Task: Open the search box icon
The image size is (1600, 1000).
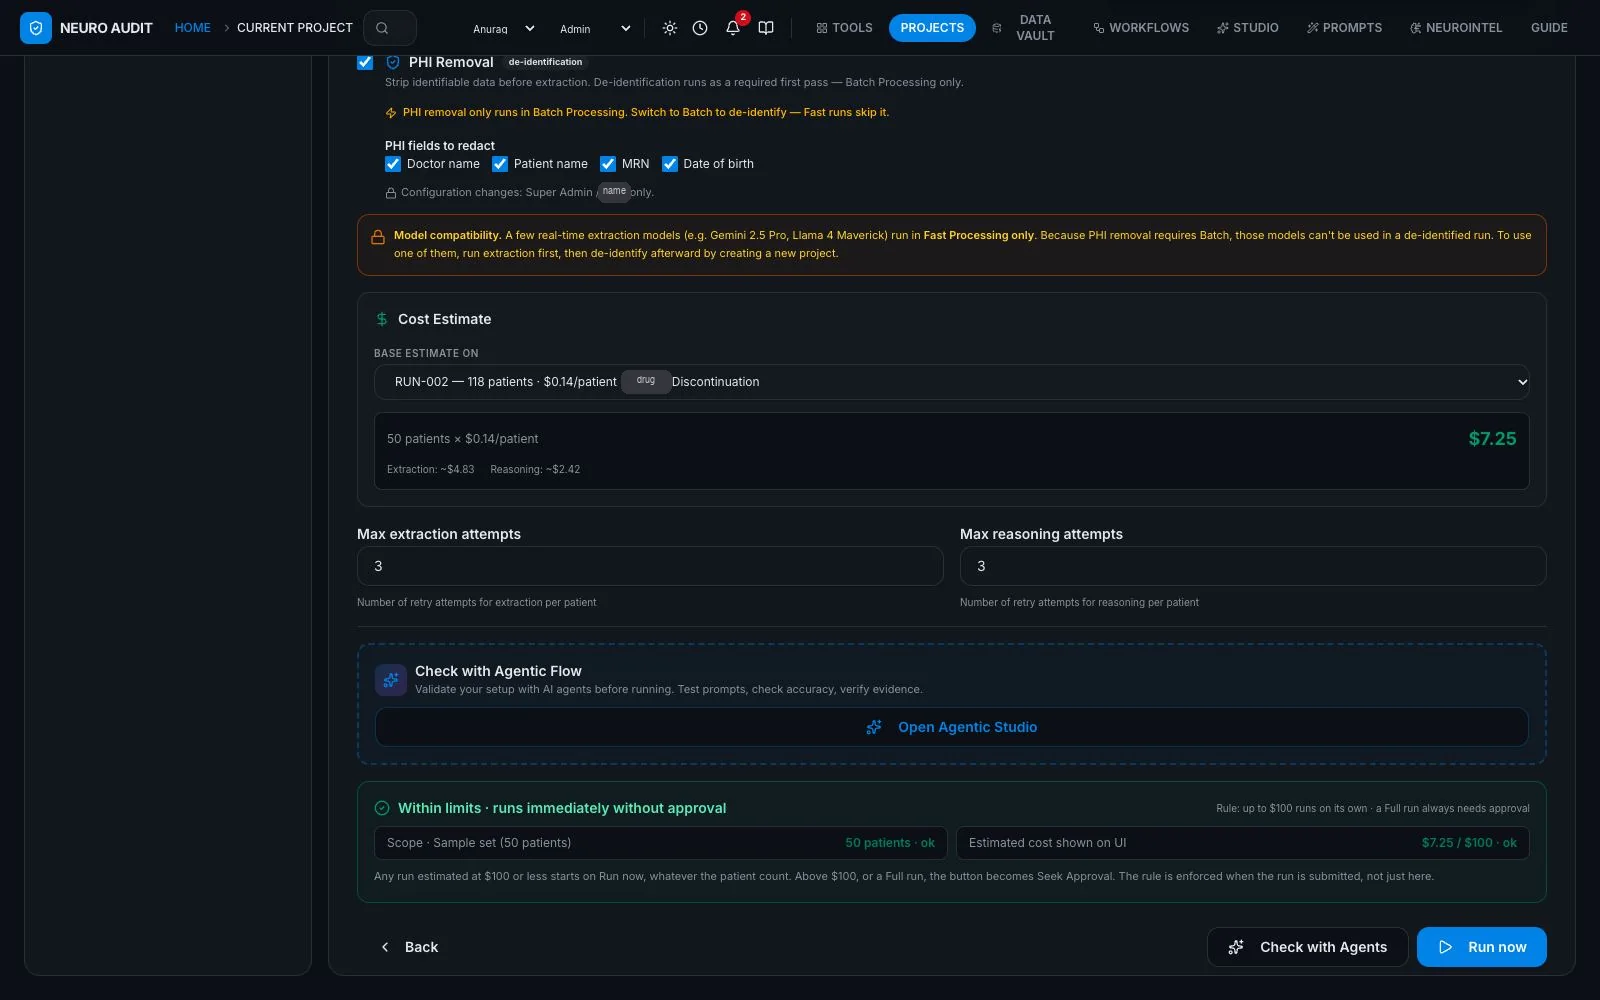Action: [x=382, y=28]
